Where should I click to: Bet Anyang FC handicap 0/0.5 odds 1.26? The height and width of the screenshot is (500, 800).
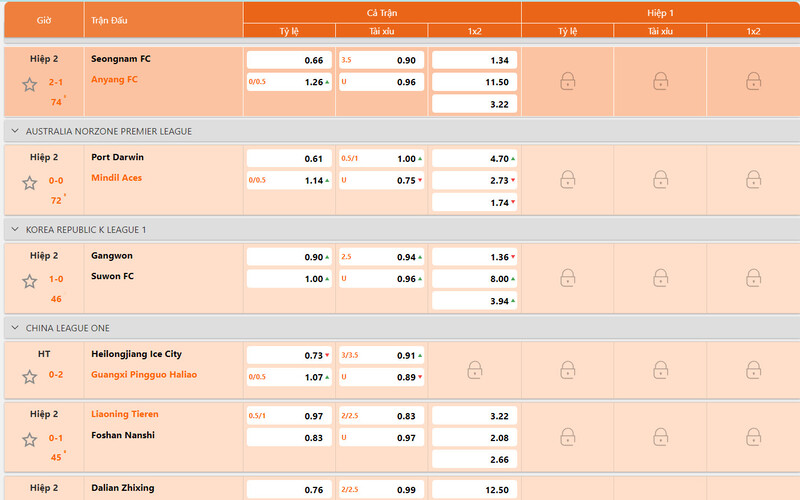click(x=289, y=82)
